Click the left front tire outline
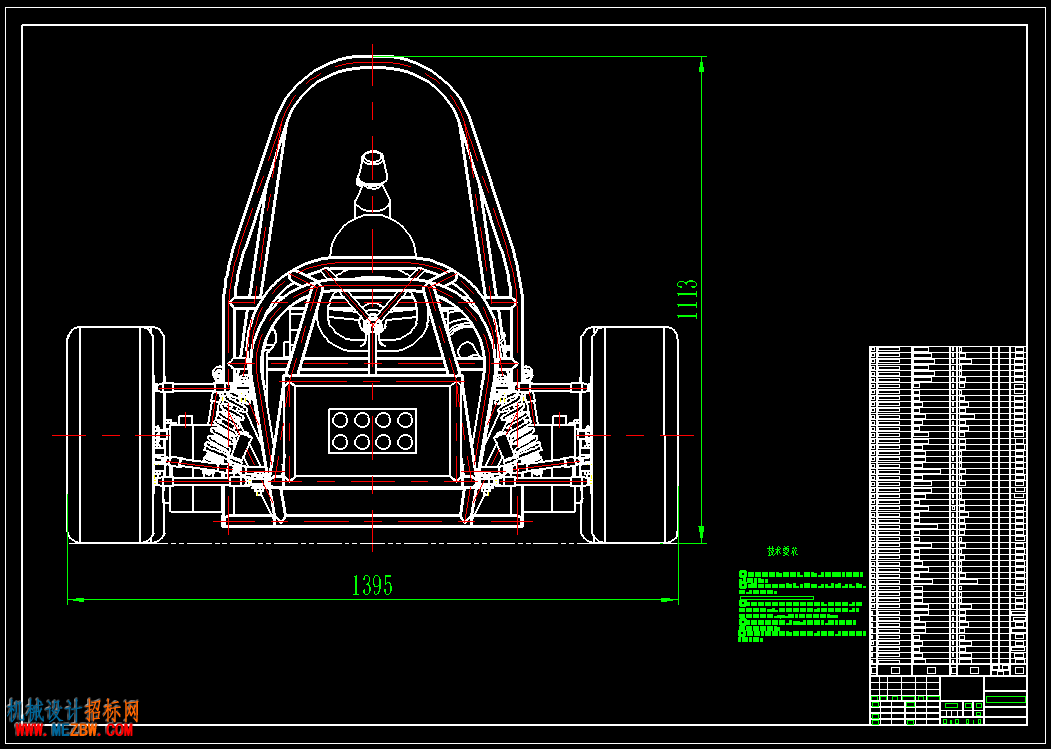This screenshot has height=749, width=1051. point(115,435)
